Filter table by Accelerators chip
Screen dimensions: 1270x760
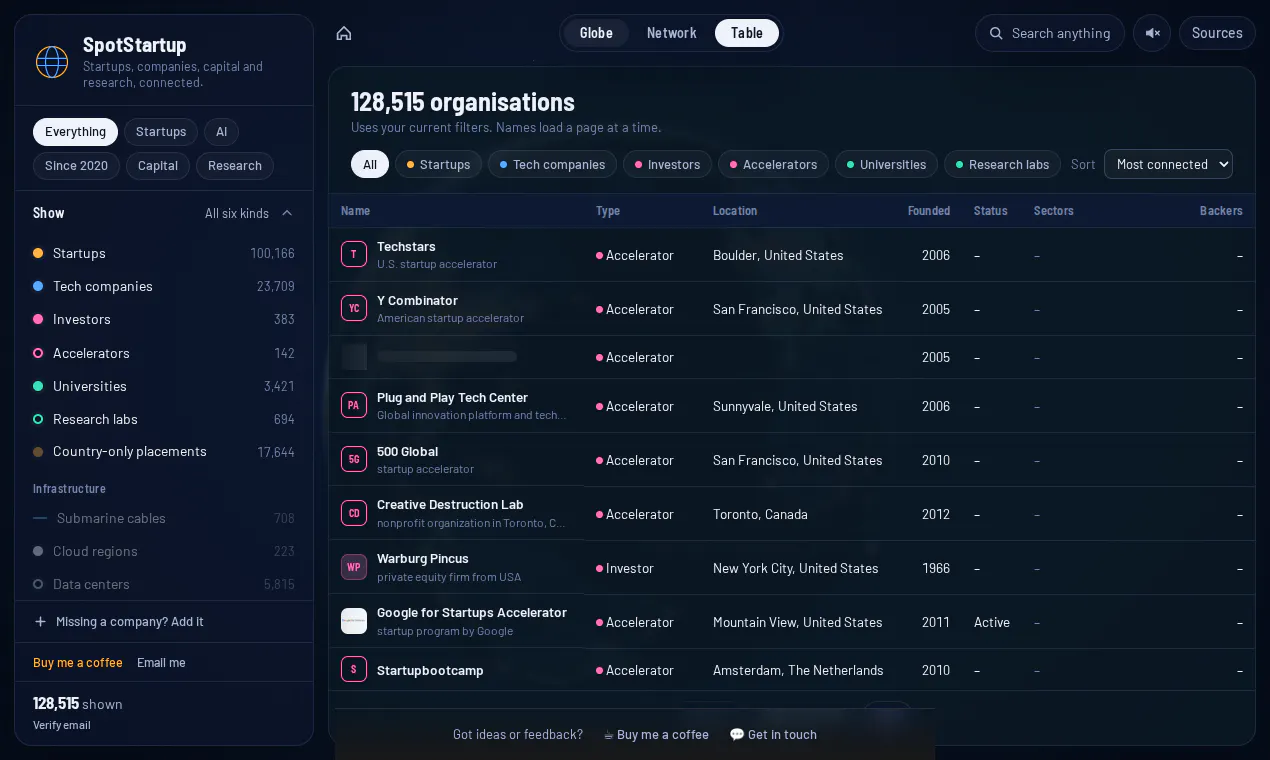774,164
